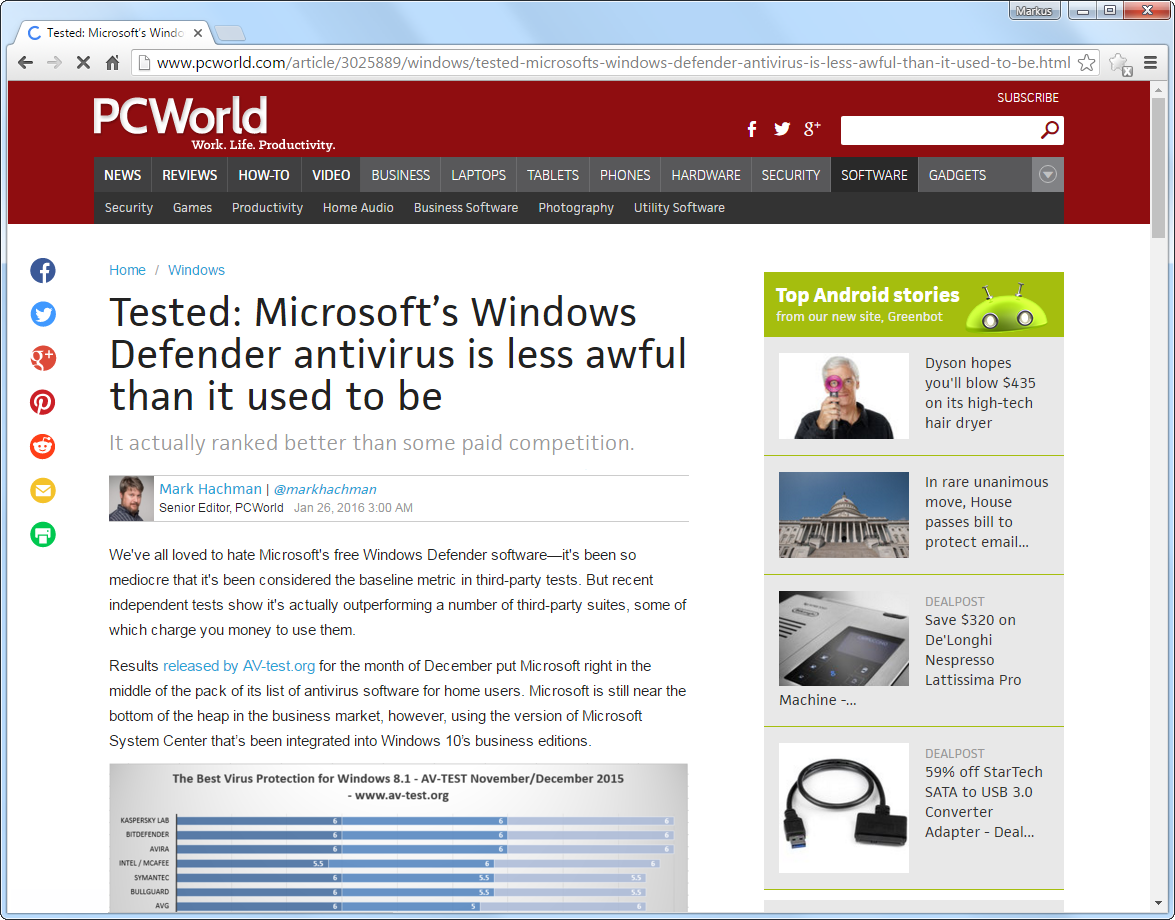Select Utility Software submenu item
The image size is (1175, 920).
679,208
